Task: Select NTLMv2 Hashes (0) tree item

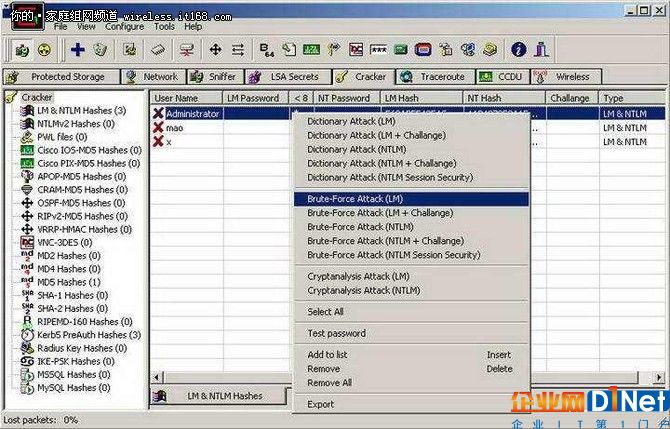Action: tap(76, 124)
